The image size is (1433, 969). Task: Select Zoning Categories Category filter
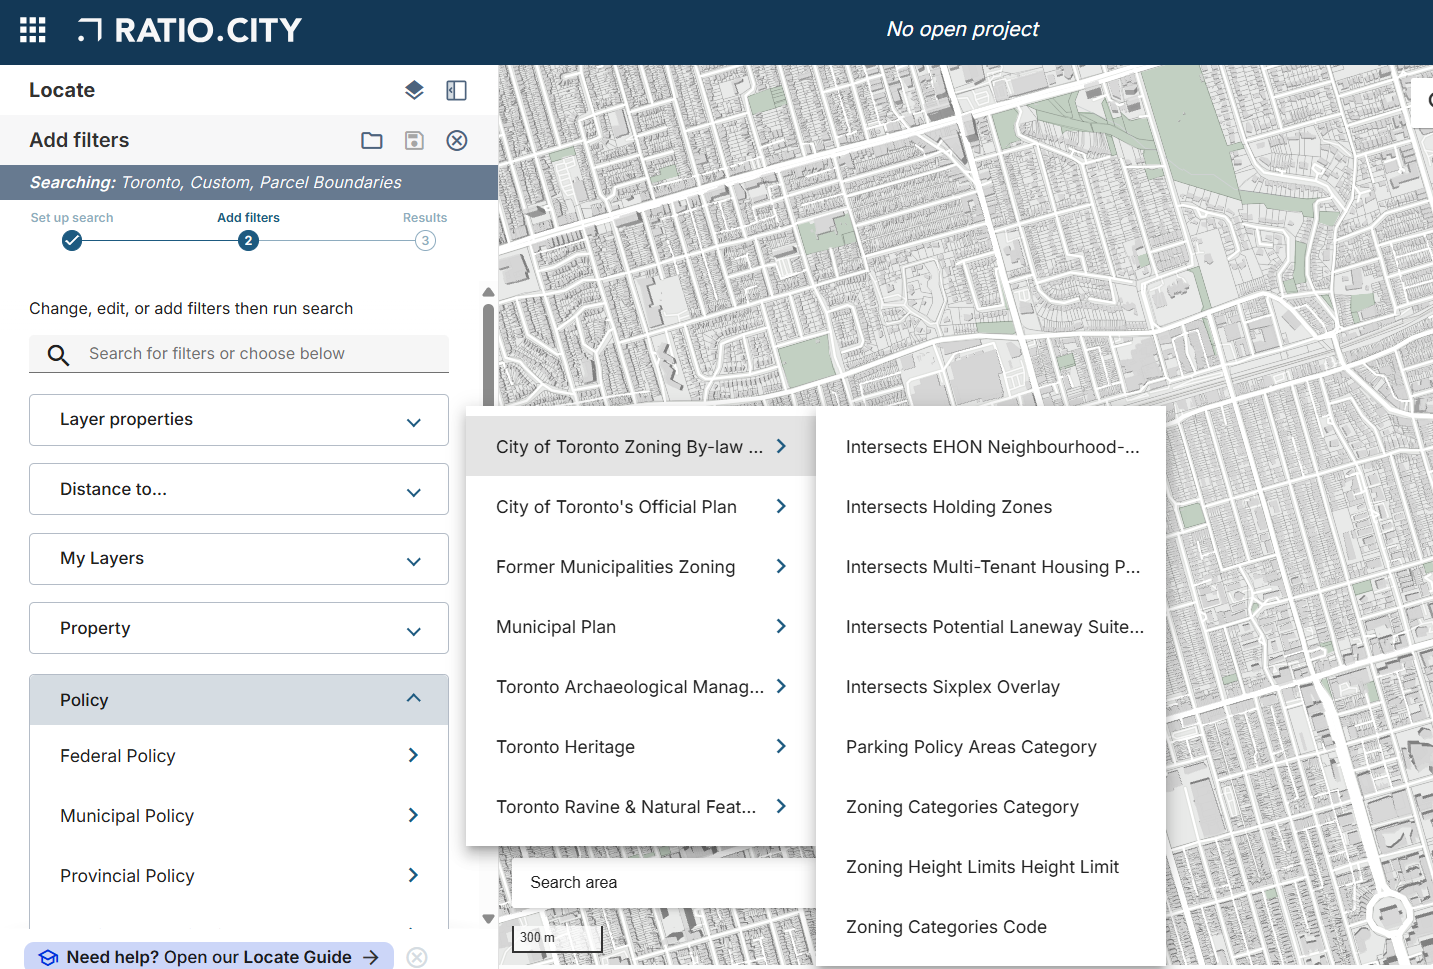(x=991, y=807)
